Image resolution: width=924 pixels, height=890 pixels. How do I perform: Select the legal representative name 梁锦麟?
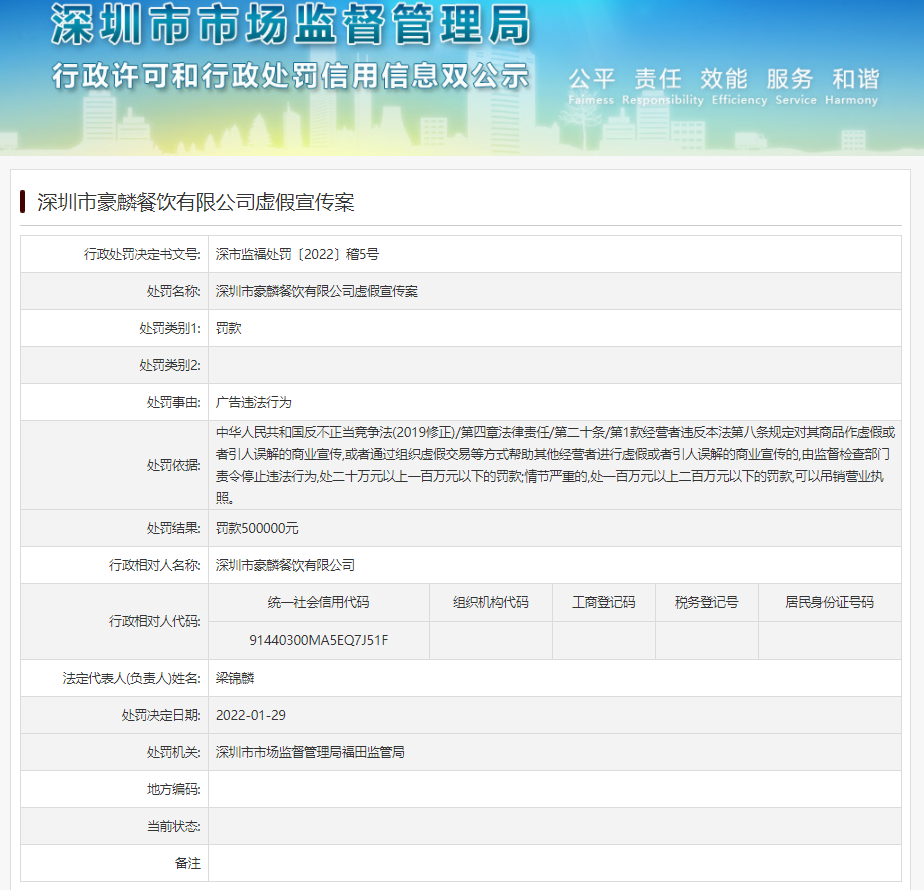coord(236,678)
